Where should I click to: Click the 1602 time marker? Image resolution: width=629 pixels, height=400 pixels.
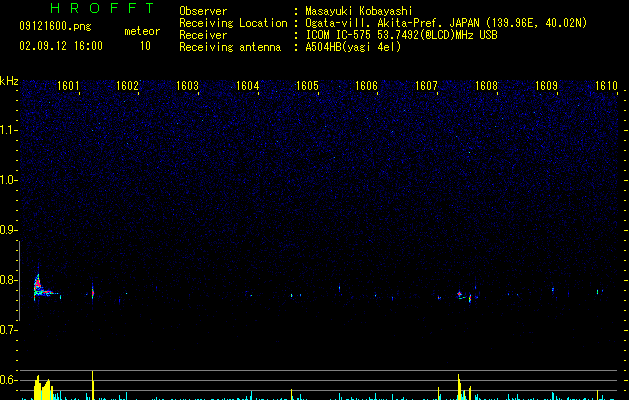(x=128, y=85)
